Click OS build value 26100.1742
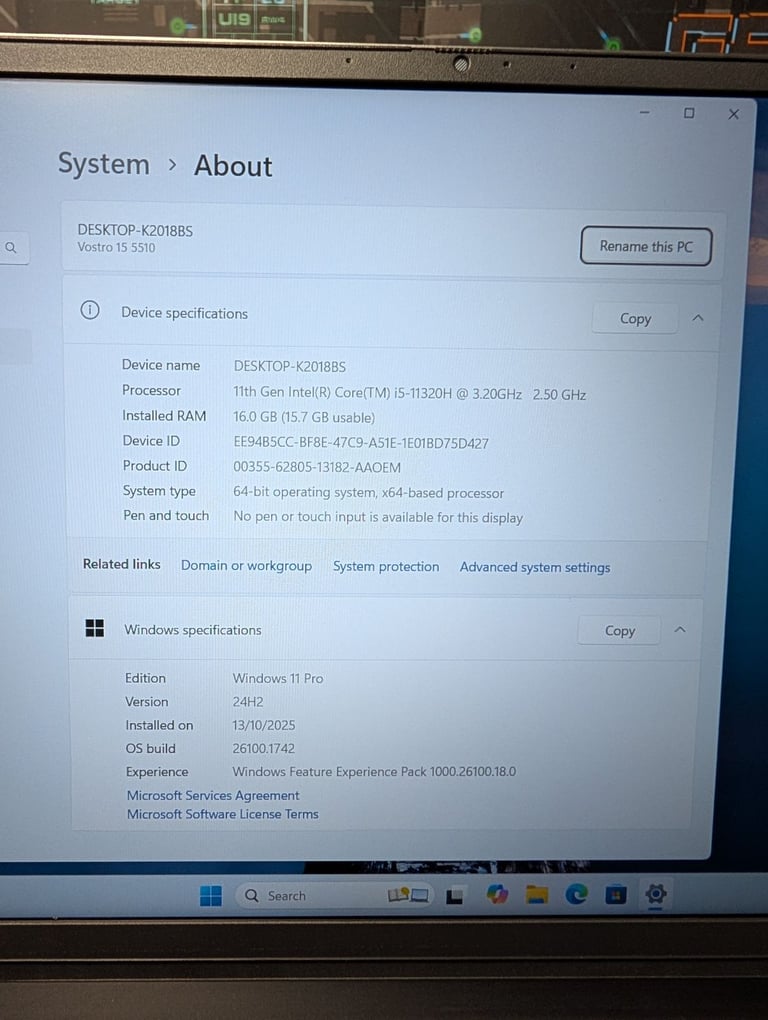The height and width of the screenshot is (1020, 768). (263, 748)
